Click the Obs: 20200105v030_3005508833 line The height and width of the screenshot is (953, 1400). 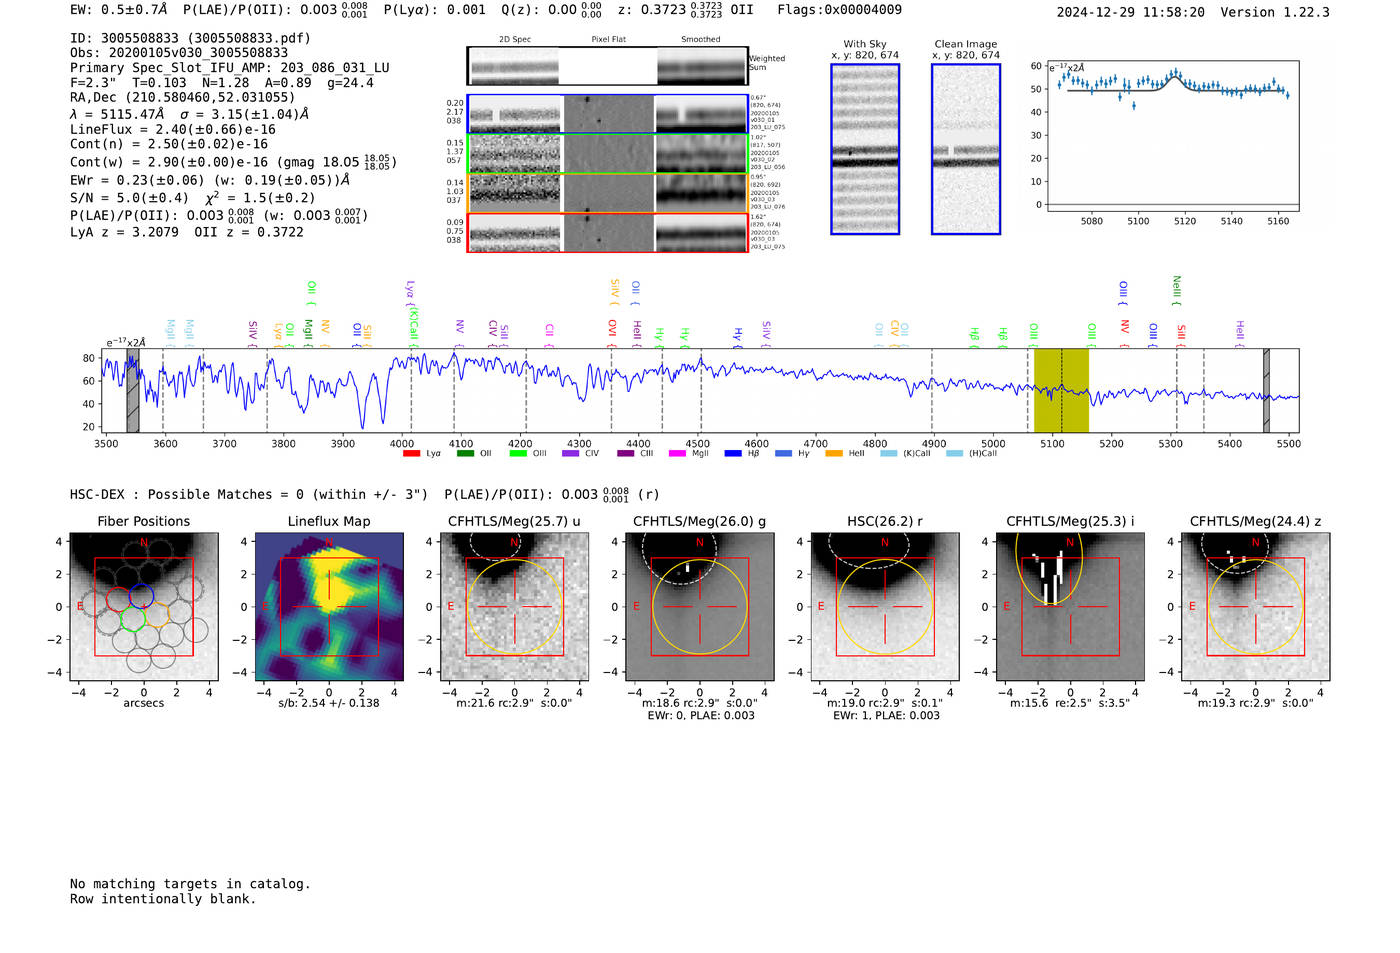tap(179, 53)
